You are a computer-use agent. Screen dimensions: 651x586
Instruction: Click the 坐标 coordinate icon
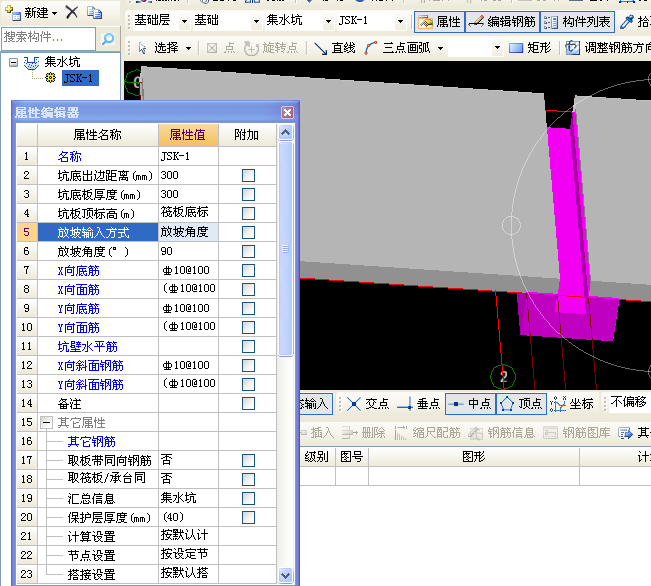pyautogui.click(x=558, y=404)
